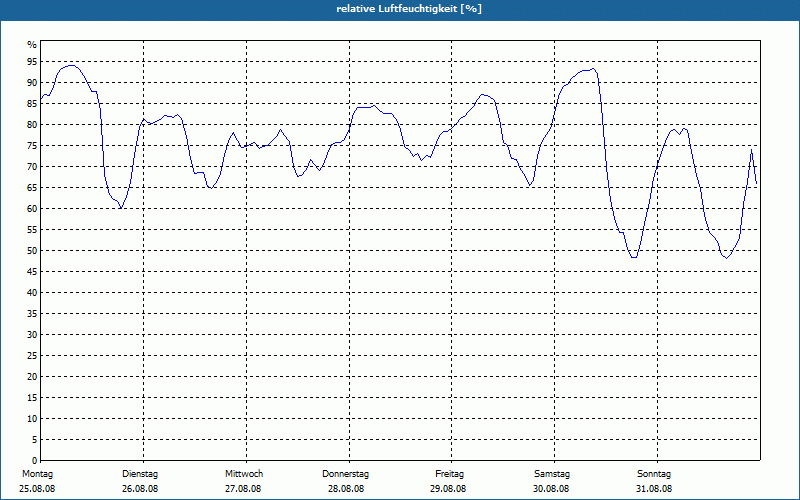The width and height of the screenshot is (800, 500).
Task: Select the "Donnerstag" day label
Action: pyautogui.click(x=345, y=474)
